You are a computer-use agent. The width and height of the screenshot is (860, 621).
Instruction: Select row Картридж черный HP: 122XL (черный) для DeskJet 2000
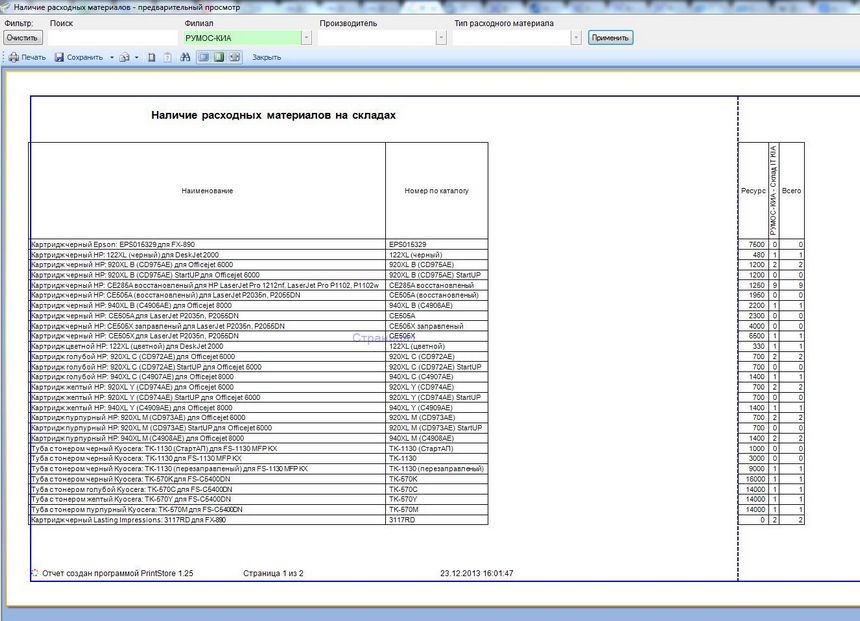click(207, 255)
